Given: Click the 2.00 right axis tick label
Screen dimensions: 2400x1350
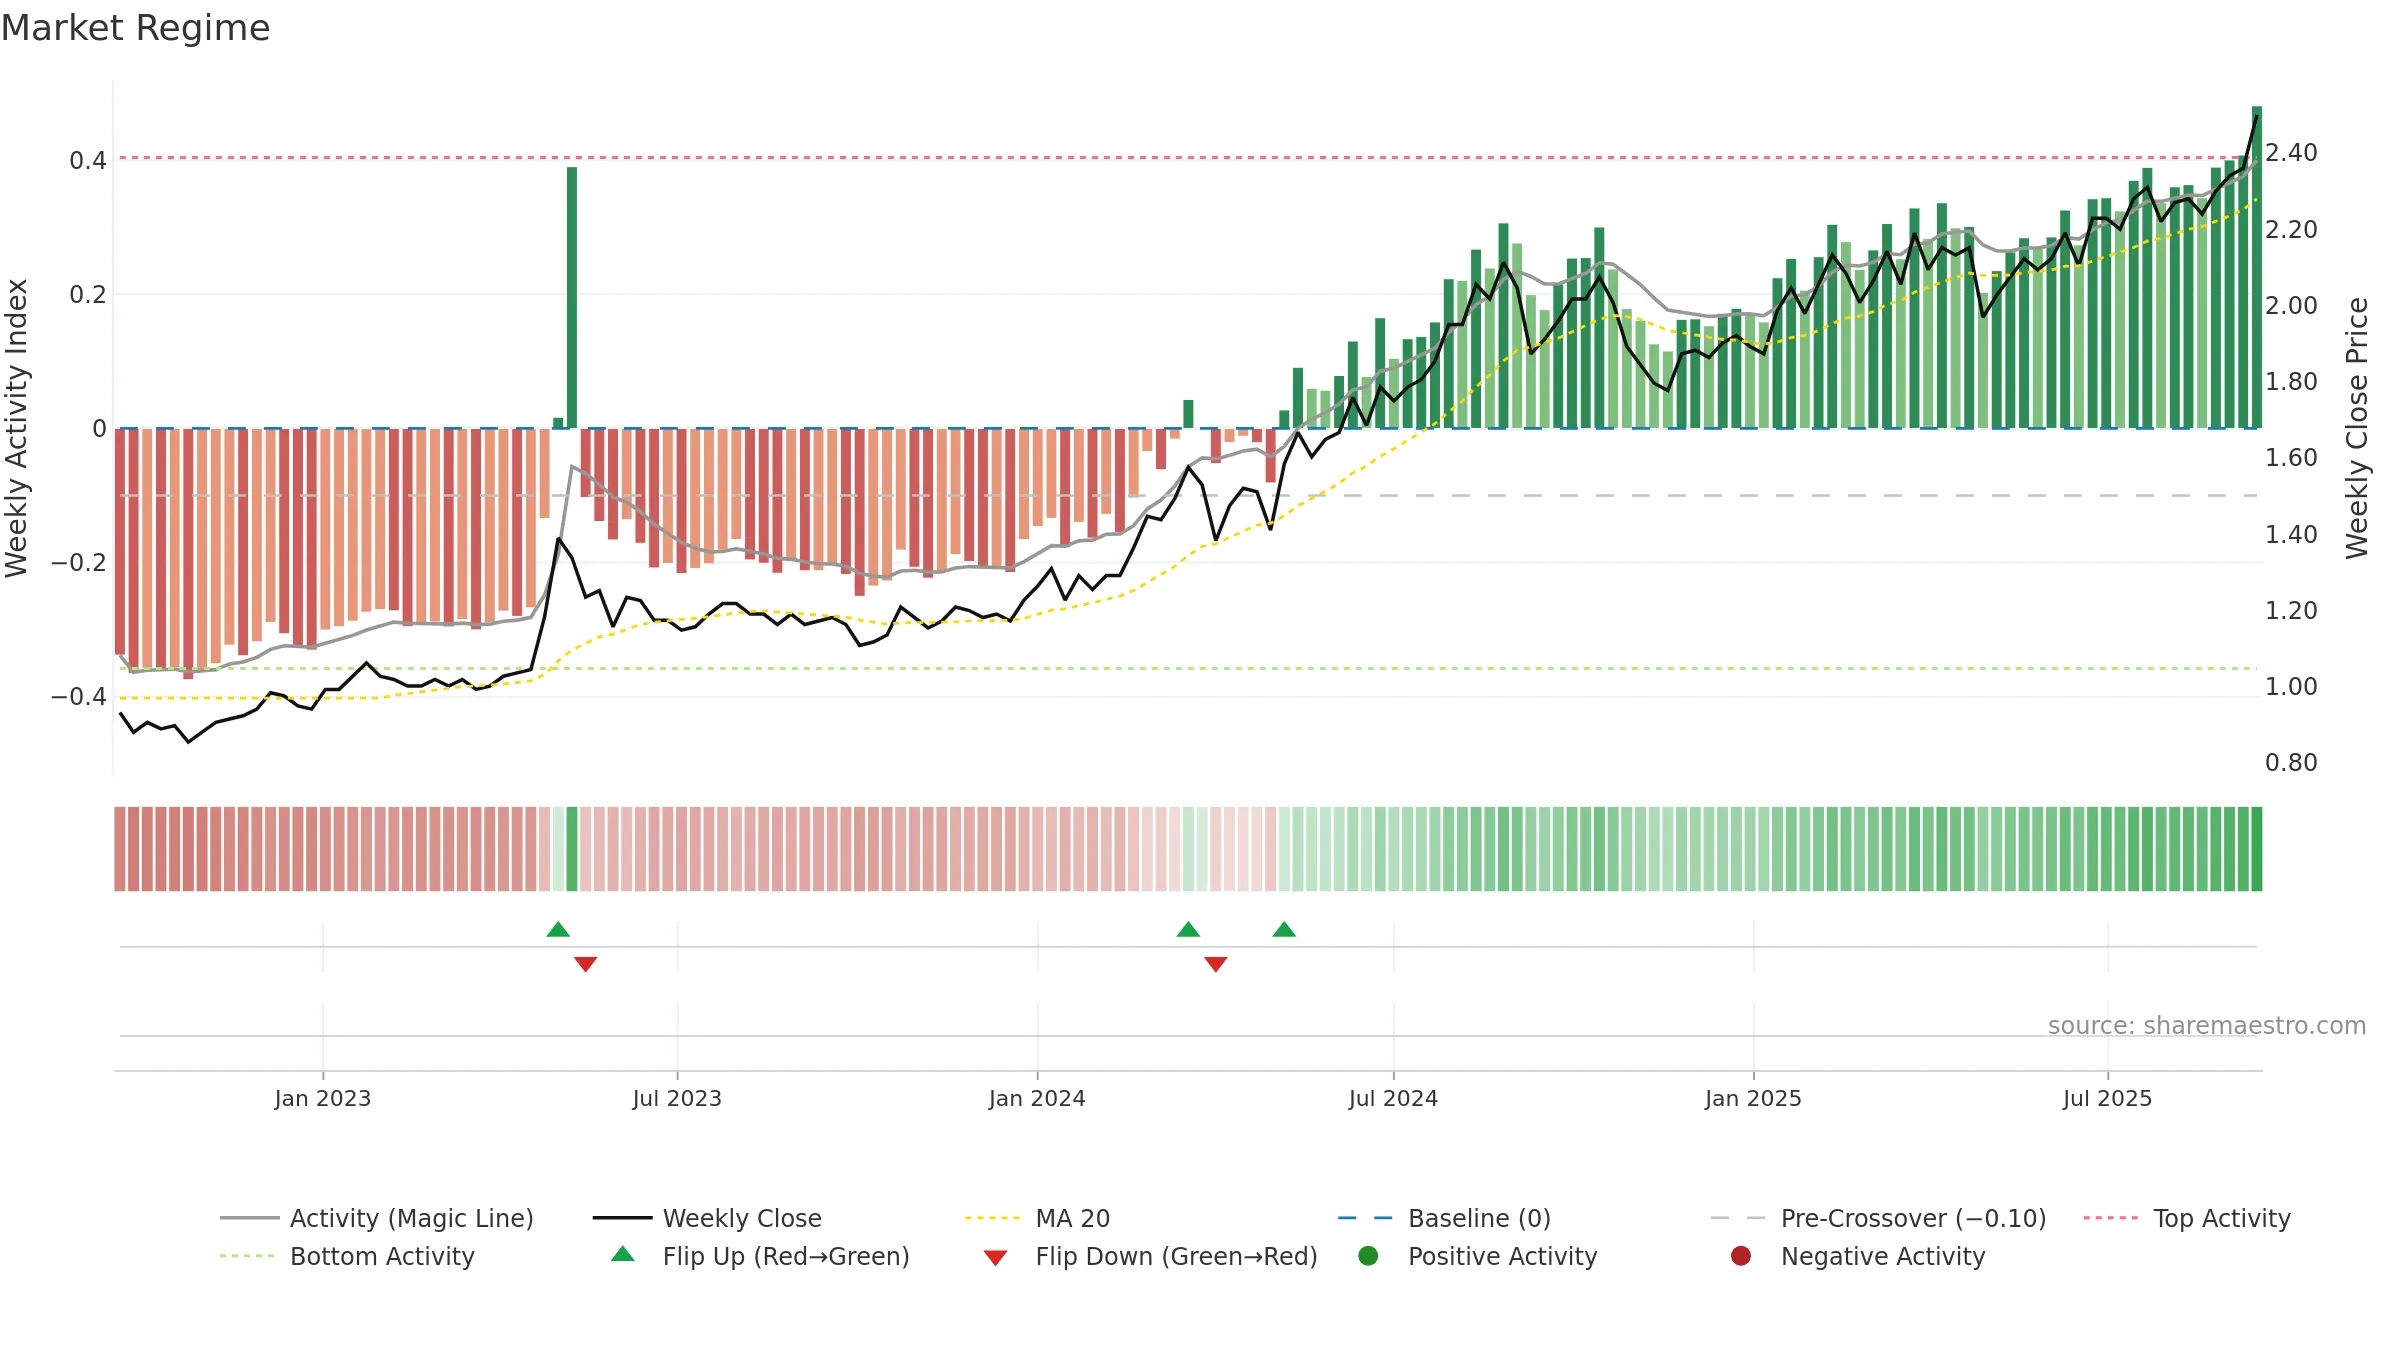Looking at the screenshot, I should [2291, 305].
